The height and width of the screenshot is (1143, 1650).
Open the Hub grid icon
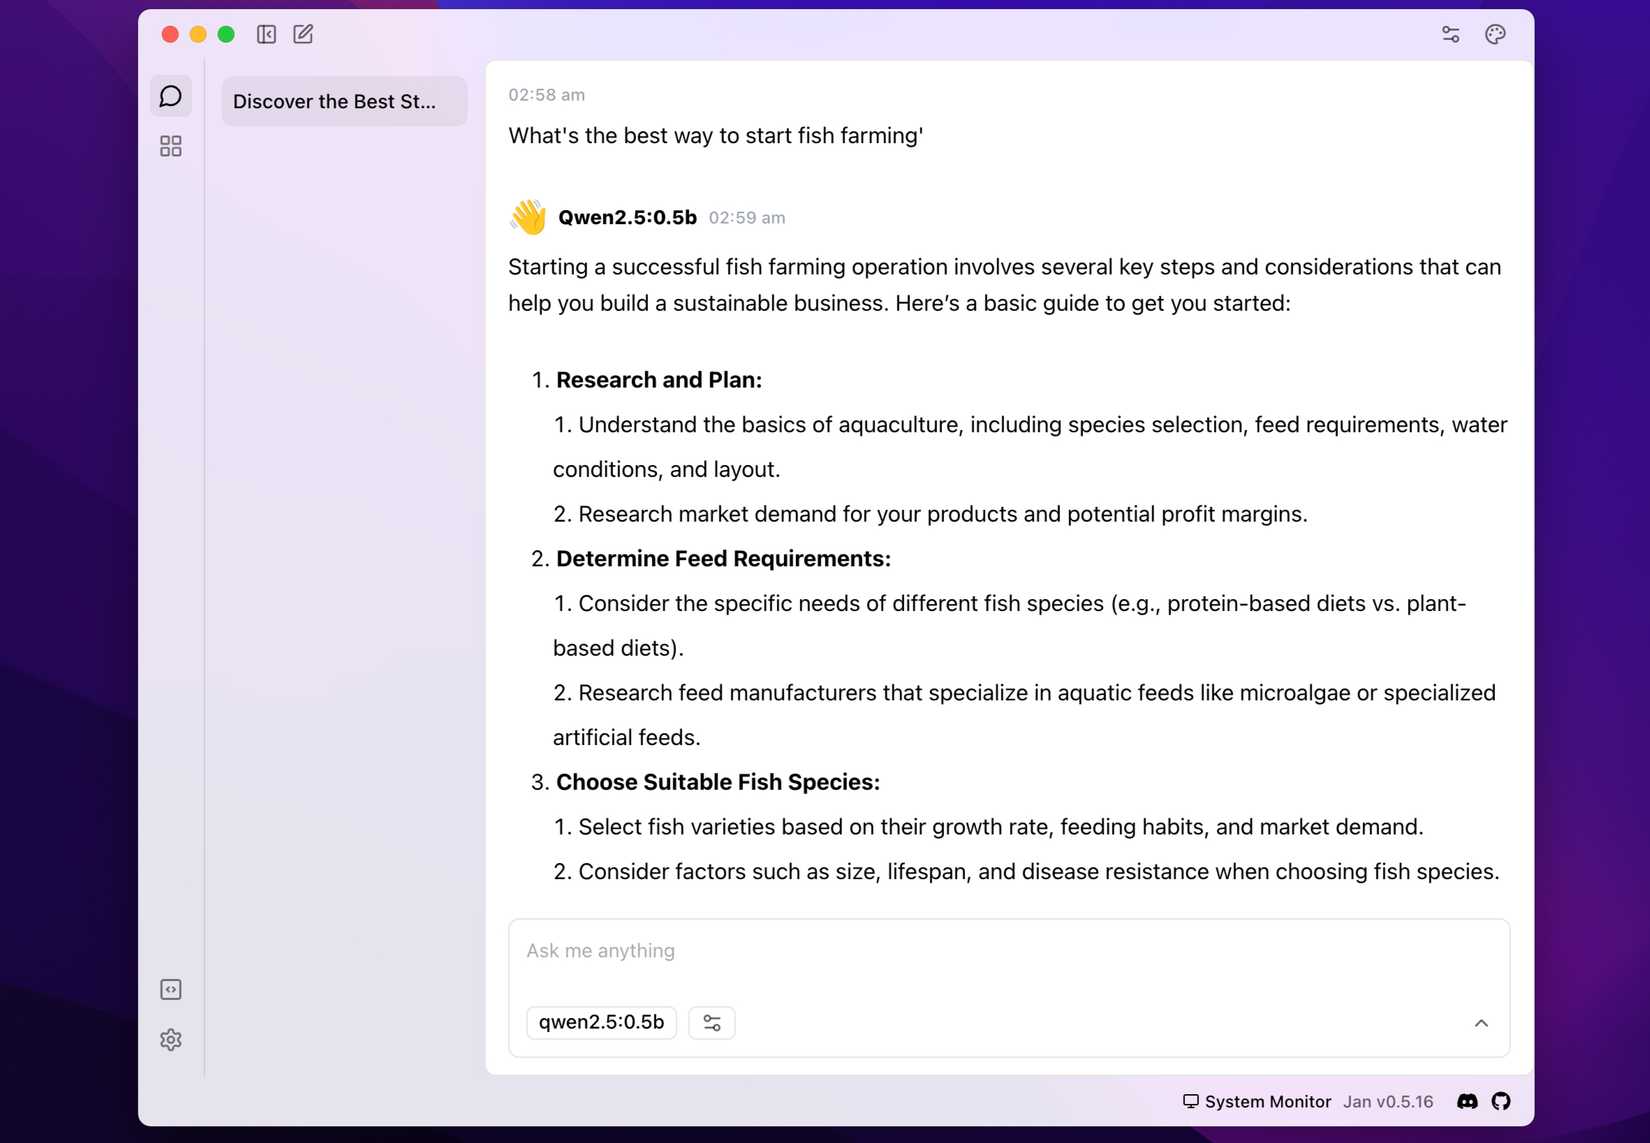(x=171, y=146)
